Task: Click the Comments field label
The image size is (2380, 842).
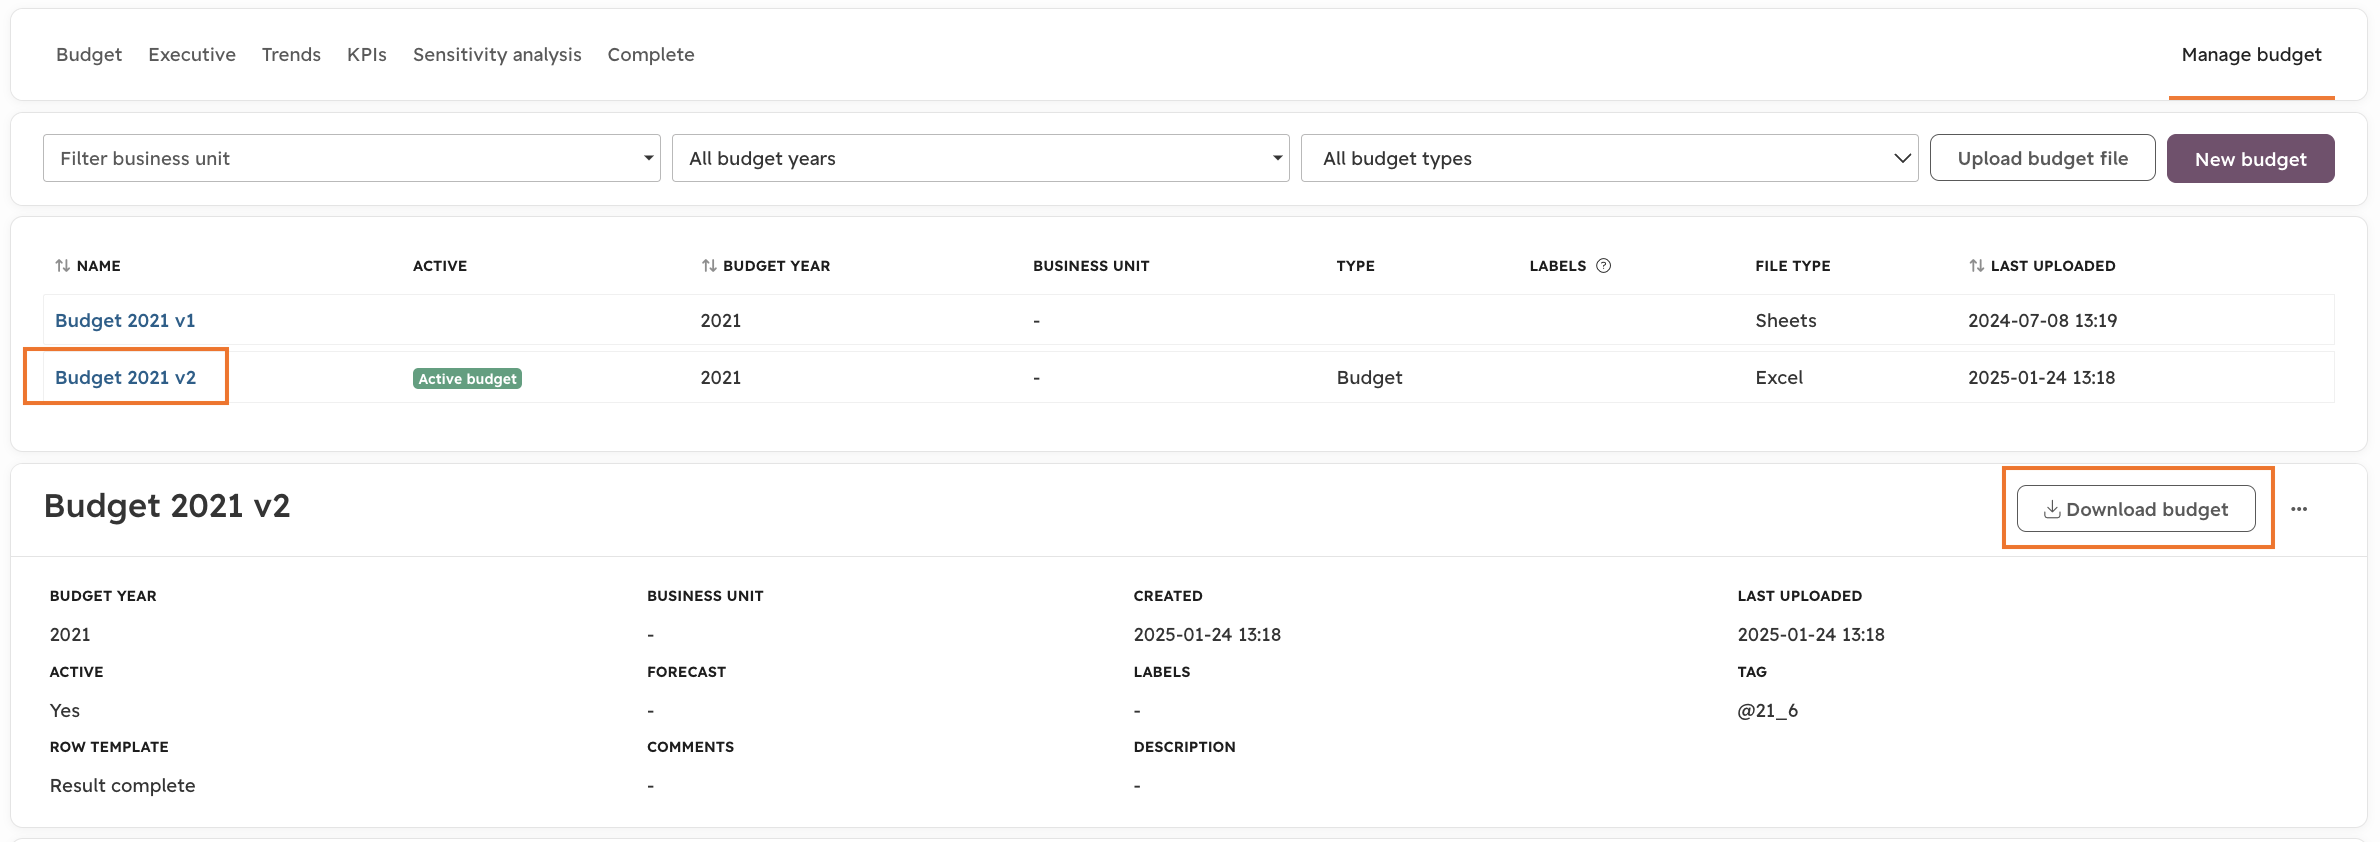Action: point(690,747)
